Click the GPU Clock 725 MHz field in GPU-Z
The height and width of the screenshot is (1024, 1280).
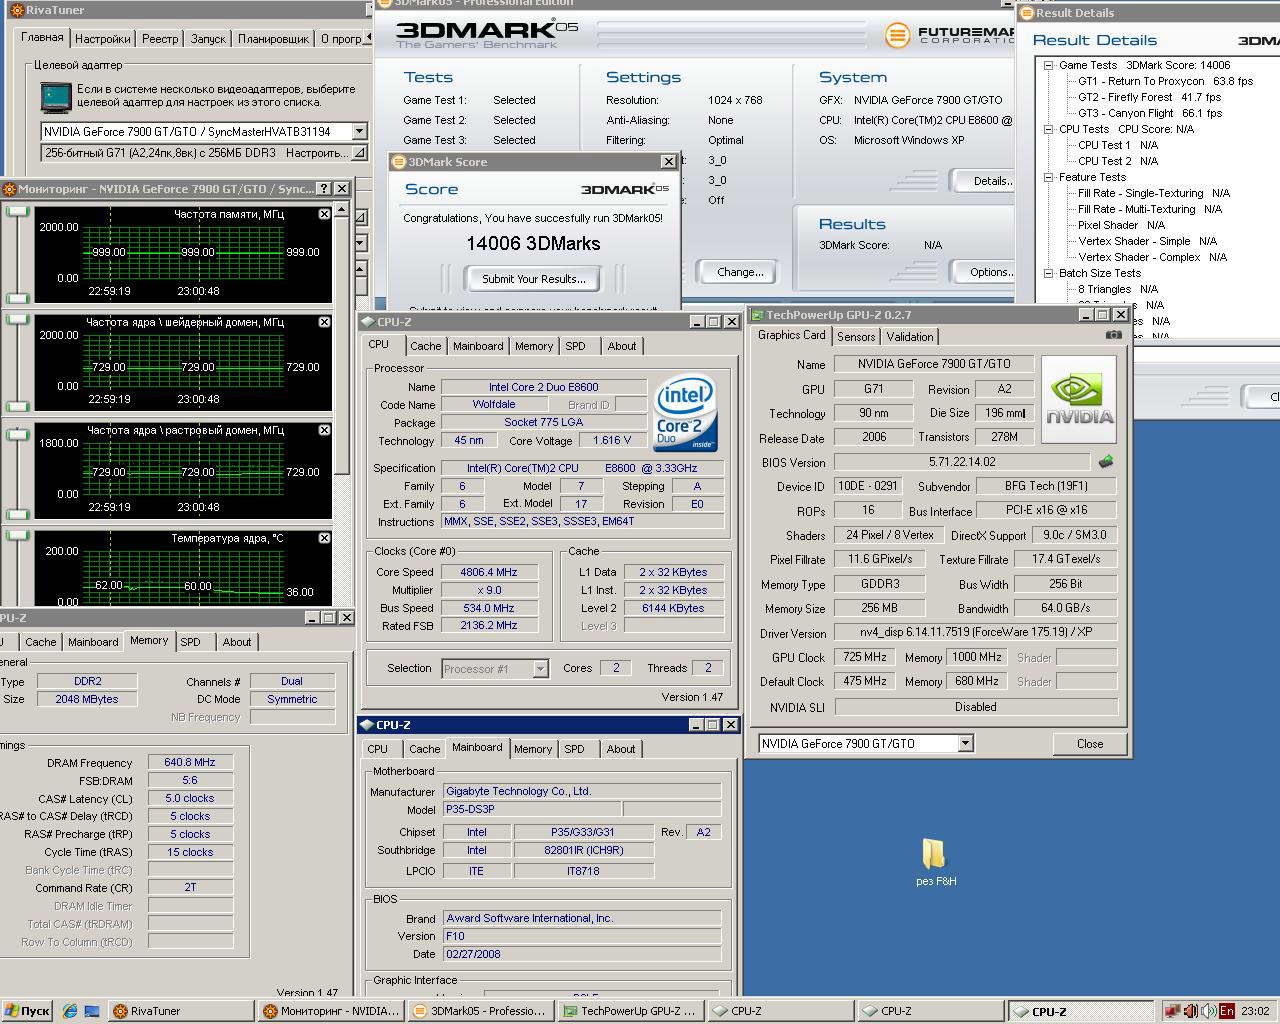coord(864,657)
